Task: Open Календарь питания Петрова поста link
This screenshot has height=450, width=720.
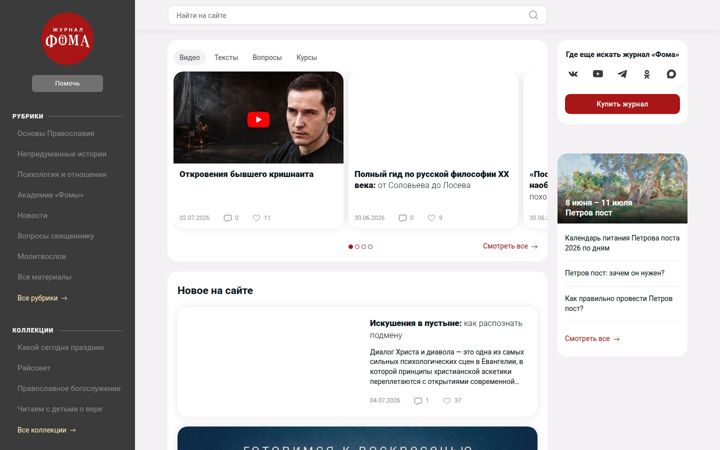Action: click(x=622, y=243)
